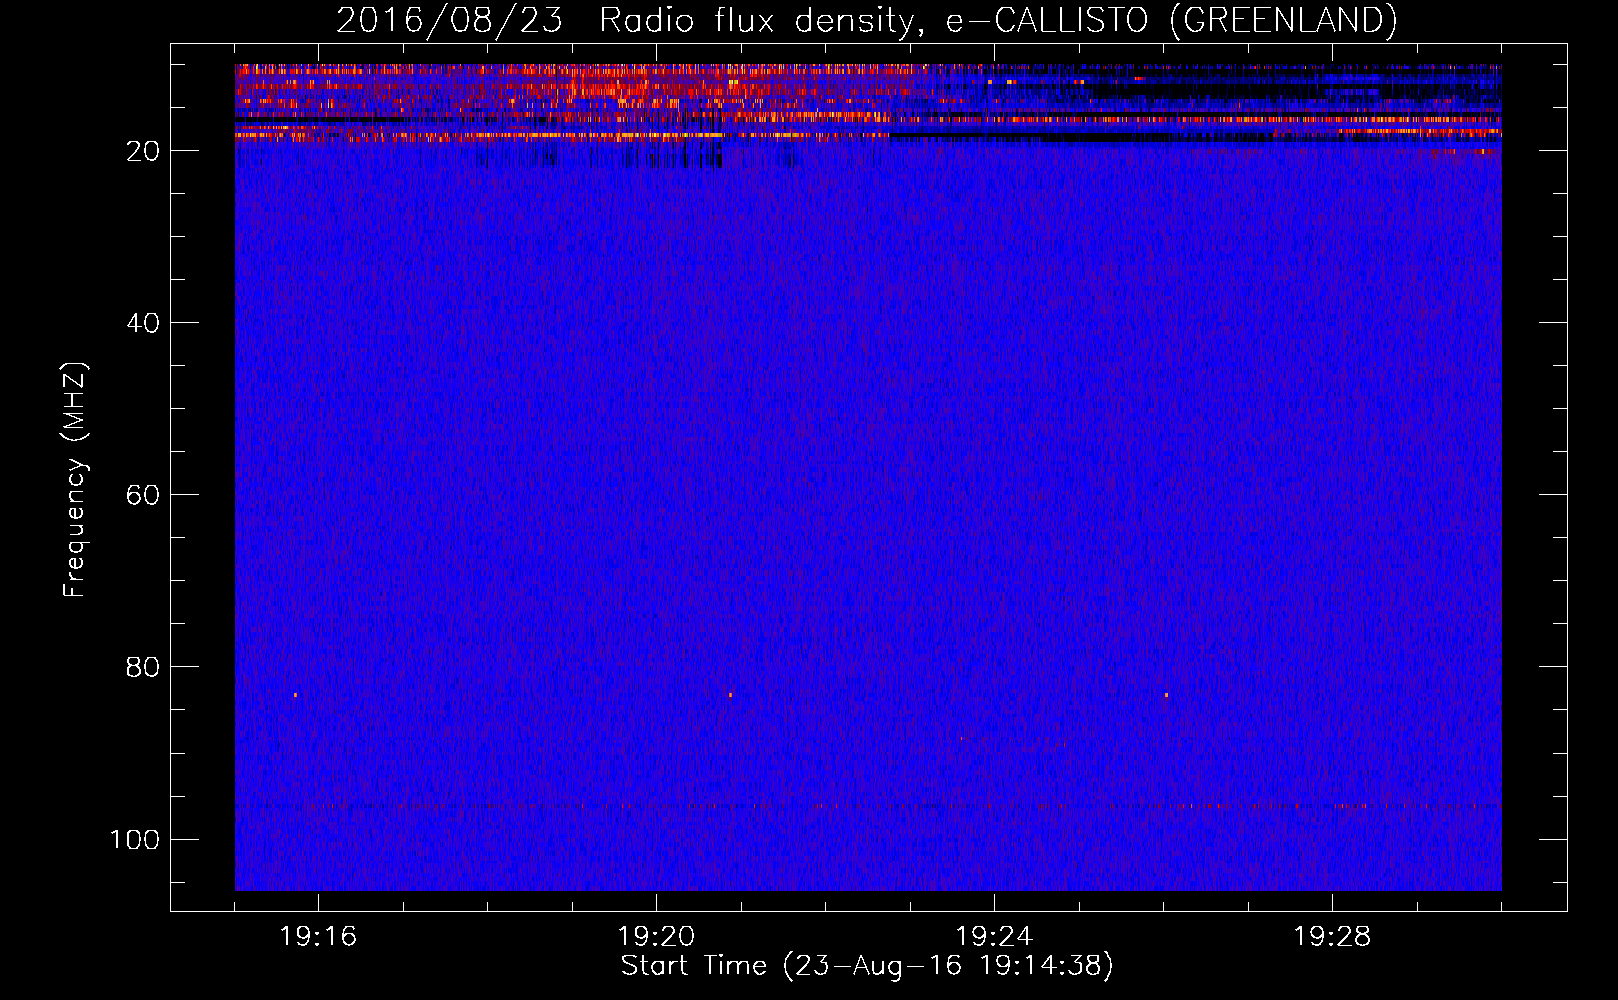Click the 19:24 time tick label
The image size is (1618, 1000).
pos(994,937)
